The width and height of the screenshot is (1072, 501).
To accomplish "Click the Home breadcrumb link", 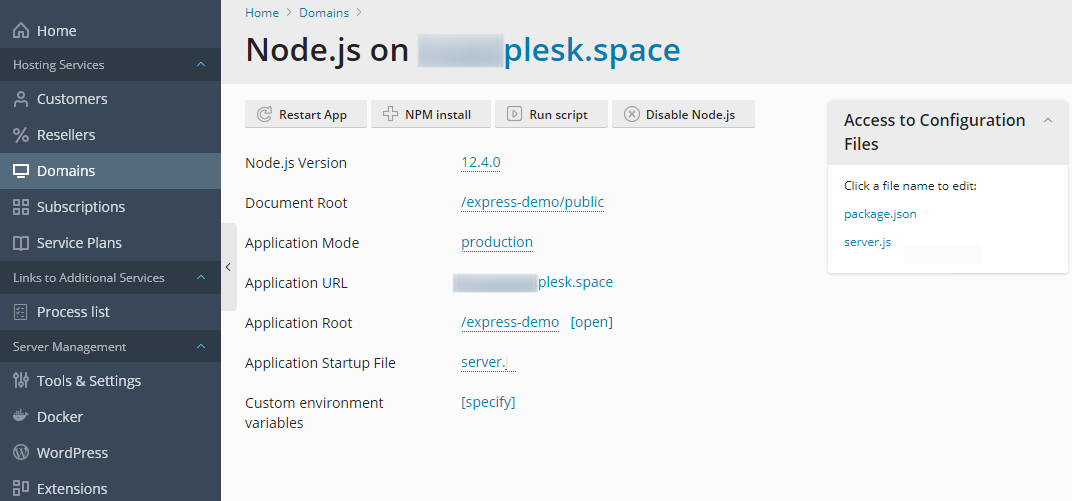I will point(262,12).
